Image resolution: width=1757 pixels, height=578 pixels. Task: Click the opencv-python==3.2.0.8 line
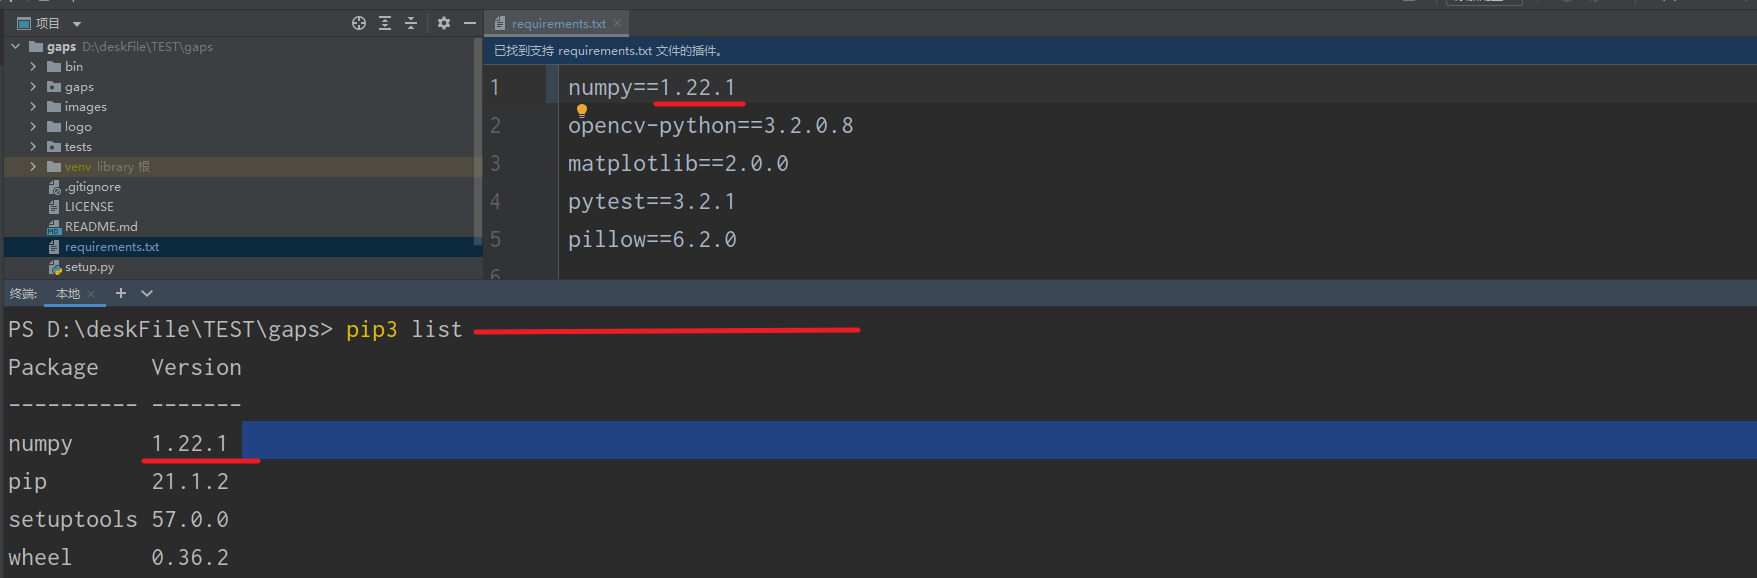coord(710,126)
